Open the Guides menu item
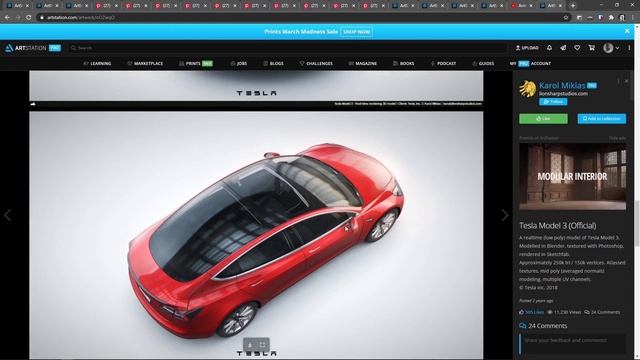Viewport: 640px width, 360px height. click(x=483, y=64)
